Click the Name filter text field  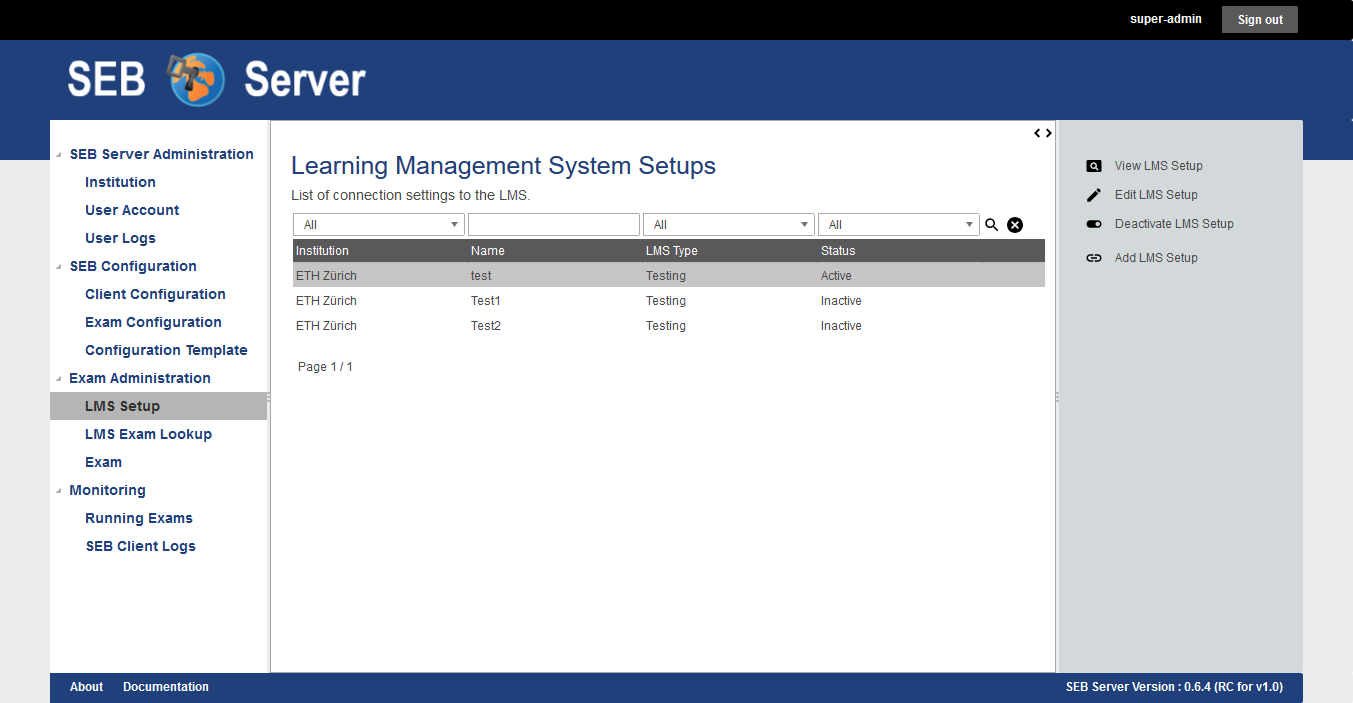[553, 225]
